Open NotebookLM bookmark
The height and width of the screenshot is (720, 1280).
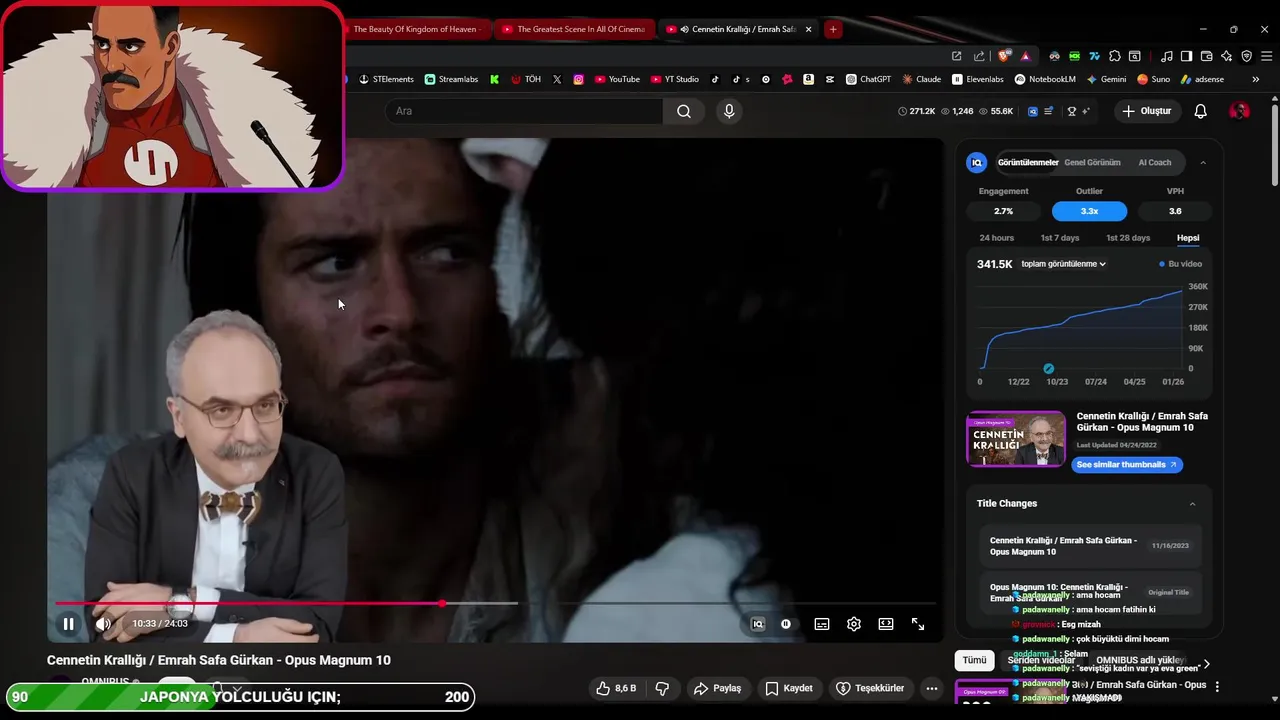coord(1045,79)
